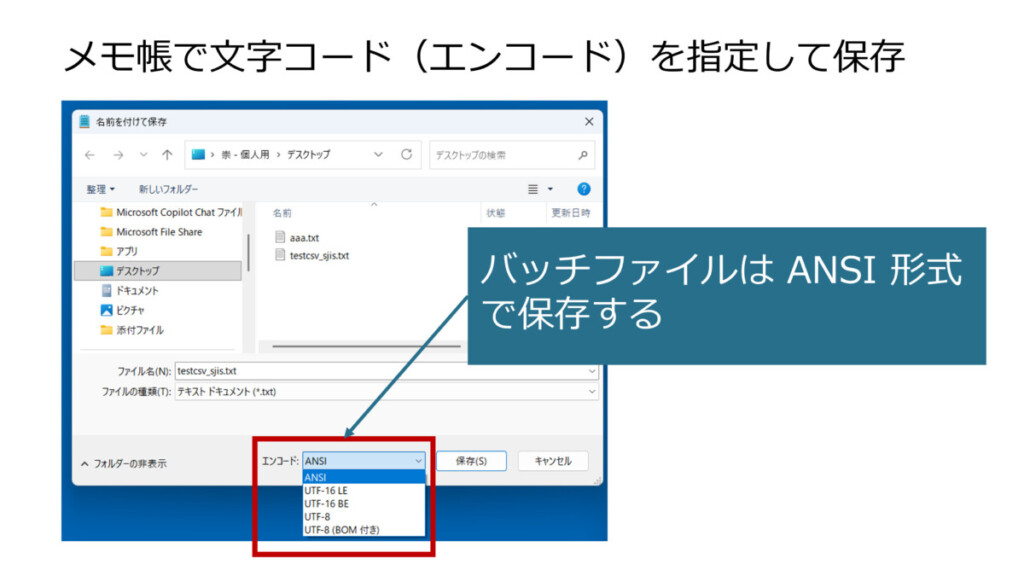Screen dimensions: 1024x576
Task: Click the 保存(S) button
Action: tap(471, 461)
